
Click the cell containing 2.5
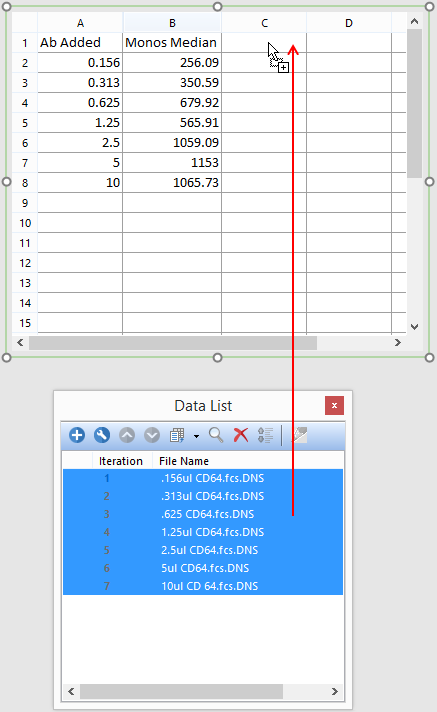80,143
